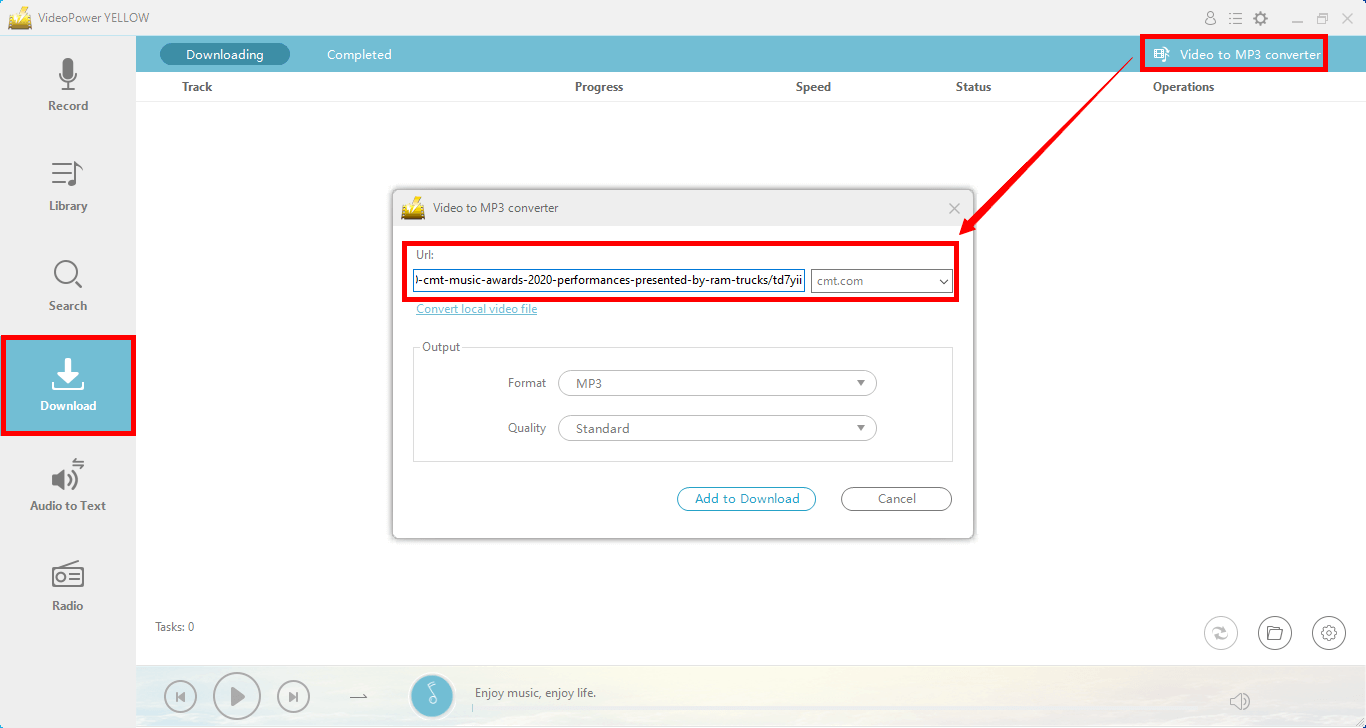Close the Video to MP3 converter dialog
Image resolution: width=1366 pixels, height=728 pixels.
(954, 208)
